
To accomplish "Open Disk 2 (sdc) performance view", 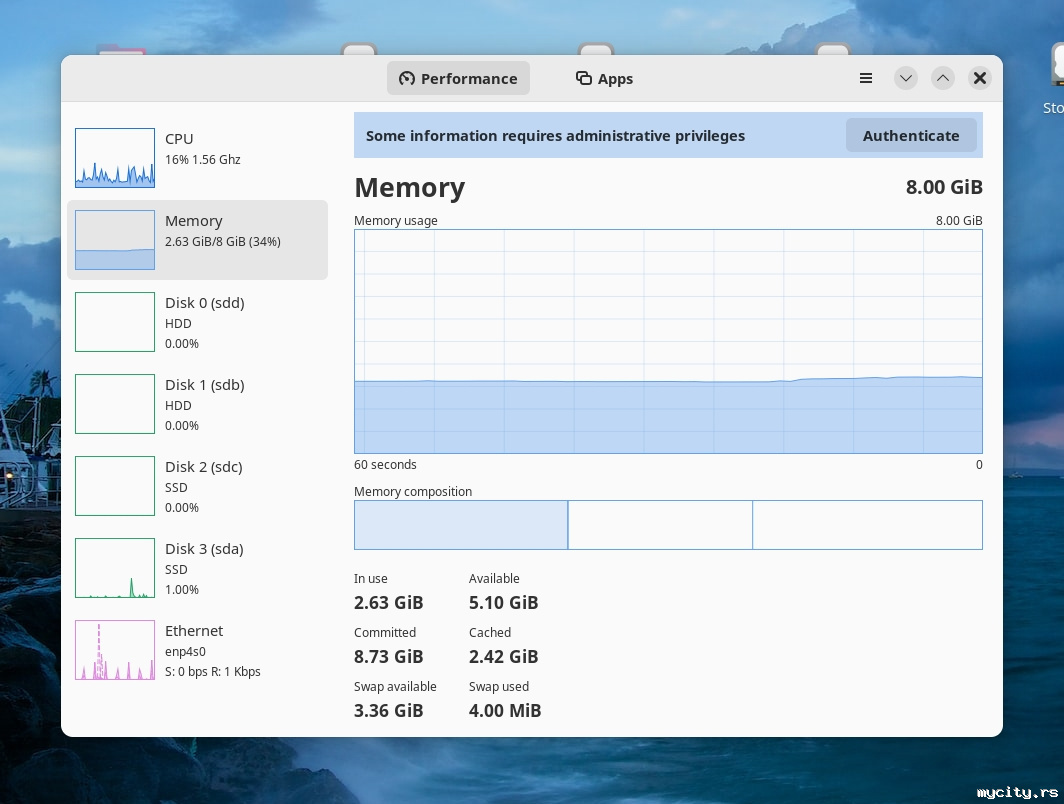I will tap(197, 486).
